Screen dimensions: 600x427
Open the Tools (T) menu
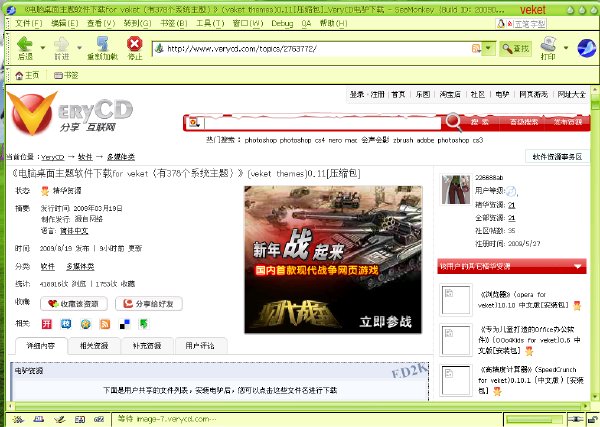pyautogui.click(x=210, y=23)
